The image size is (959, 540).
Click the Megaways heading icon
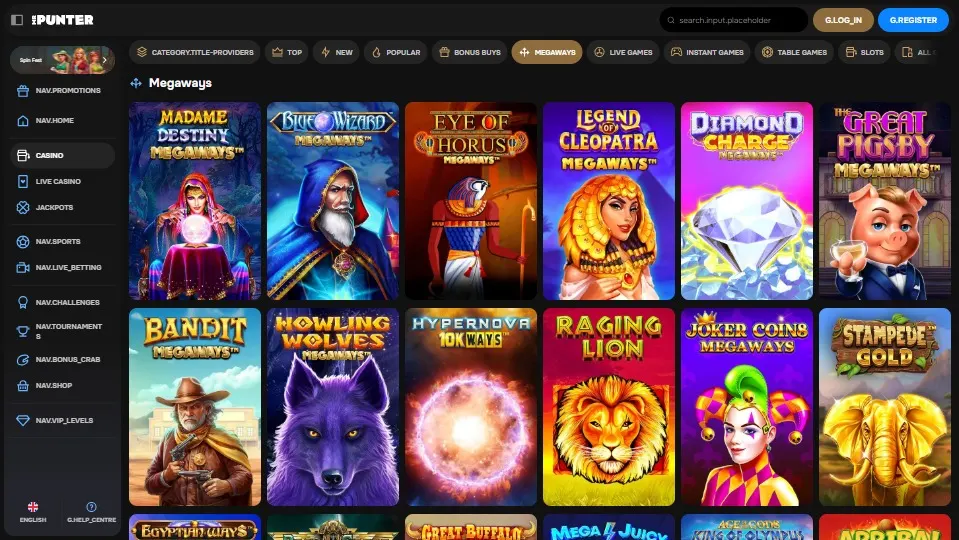pyautogui.click(x=136, y=83)
